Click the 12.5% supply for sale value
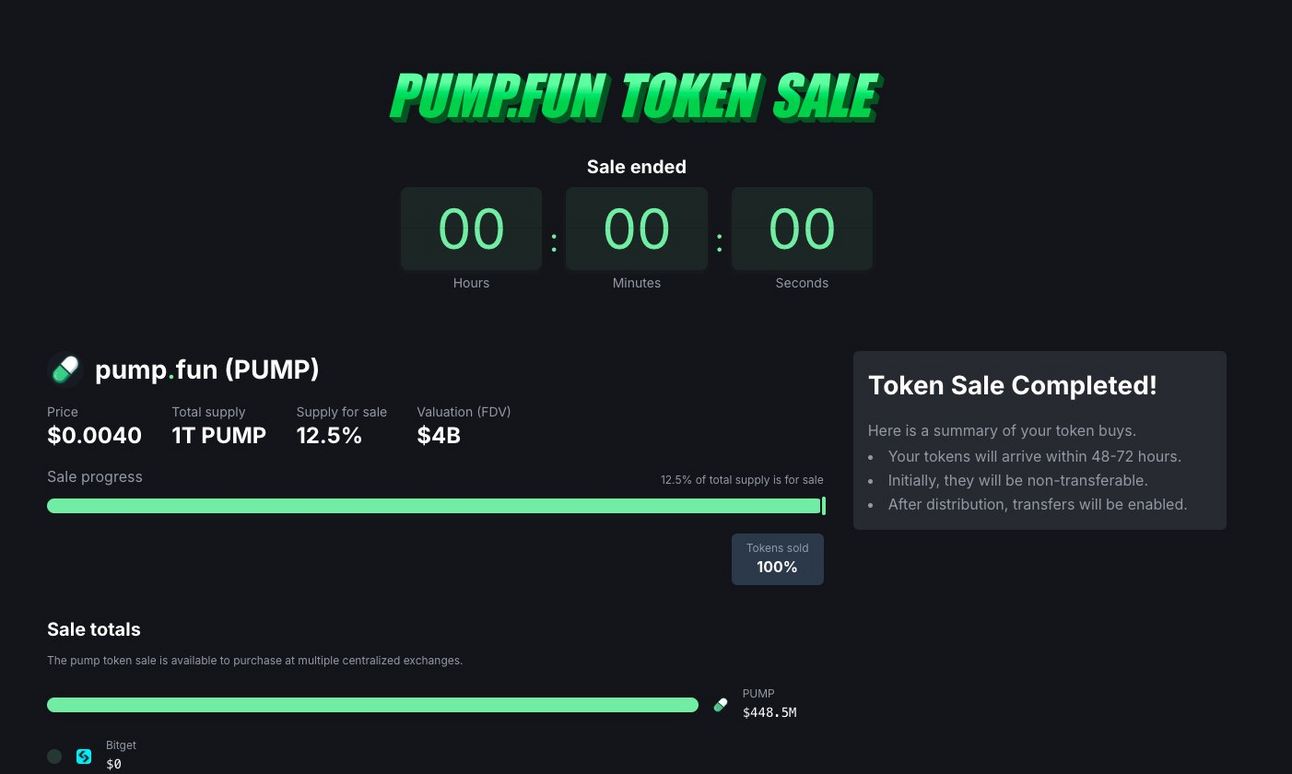This screenshot has height=774, width=1292. click(329, 436)
